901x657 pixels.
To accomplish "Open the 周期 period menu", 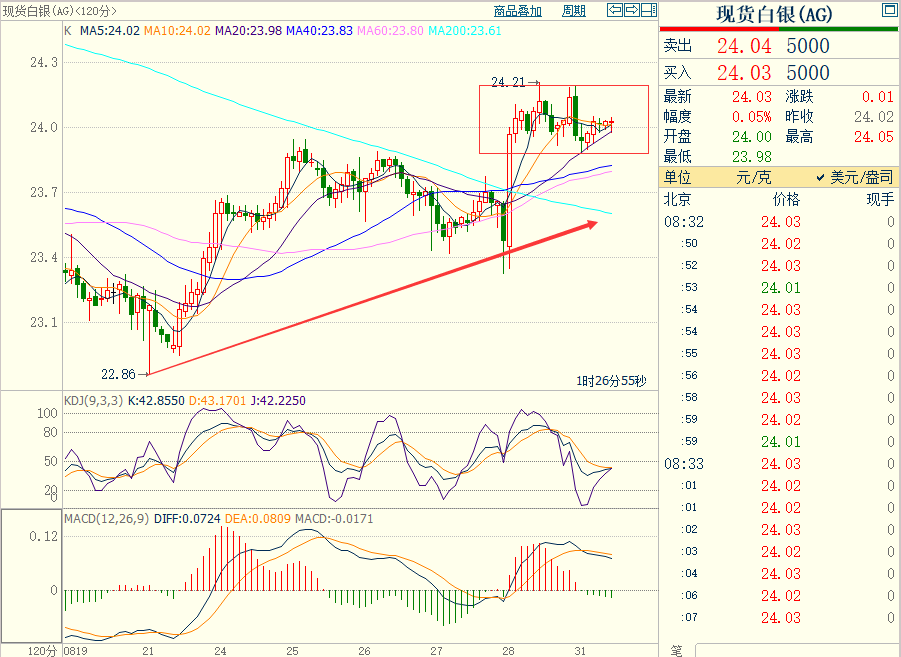I will (573, 10).
